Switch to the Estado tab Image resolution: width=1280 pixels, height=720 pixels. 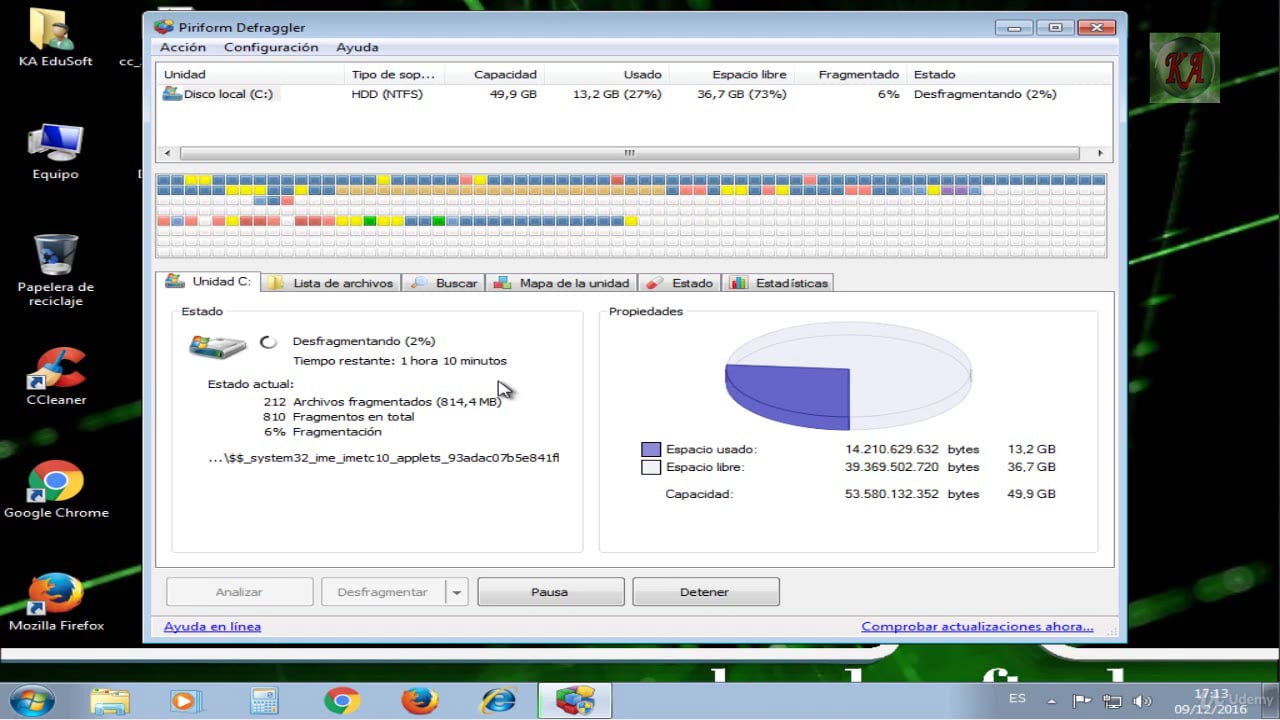[680, 283]
